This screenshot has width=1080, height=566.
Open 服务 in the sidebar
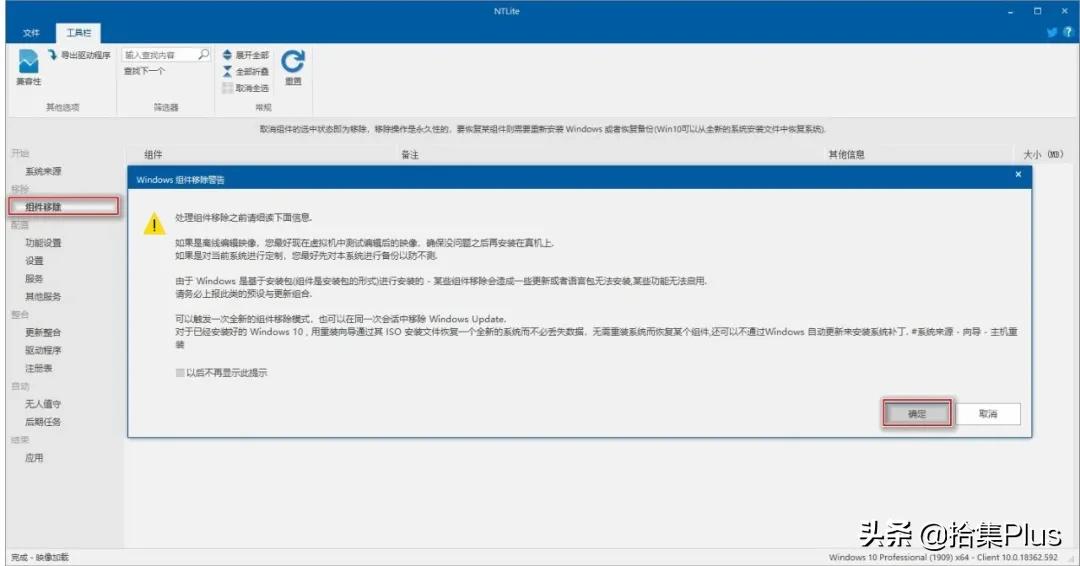(x=34, y=279)
